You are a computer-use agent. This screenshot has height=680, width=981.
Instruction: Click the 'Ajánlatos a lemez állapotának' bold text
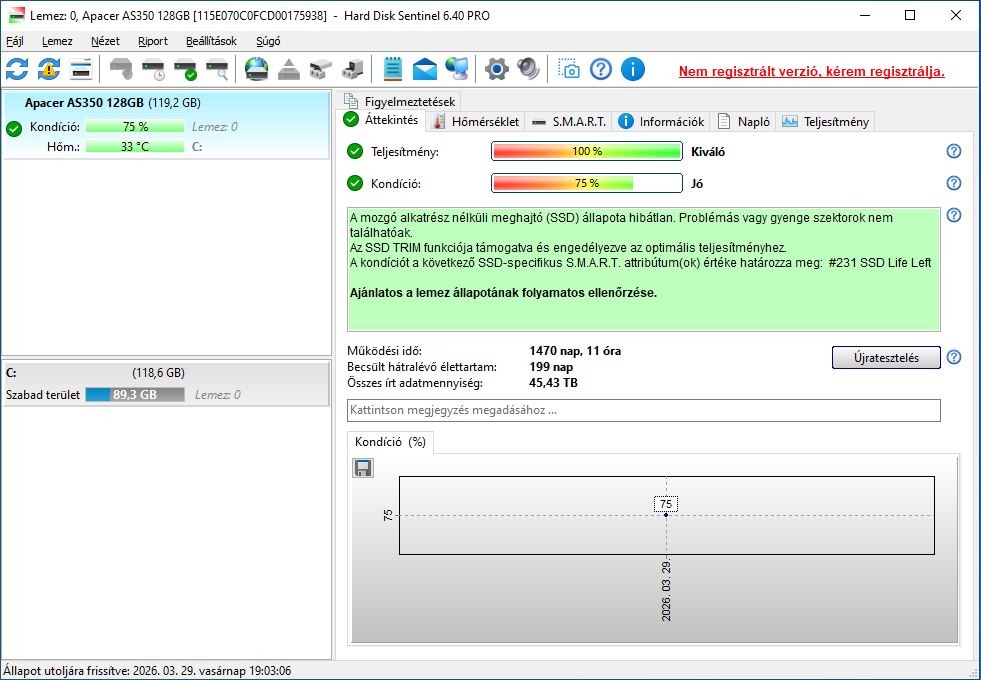tap(504, 293)
